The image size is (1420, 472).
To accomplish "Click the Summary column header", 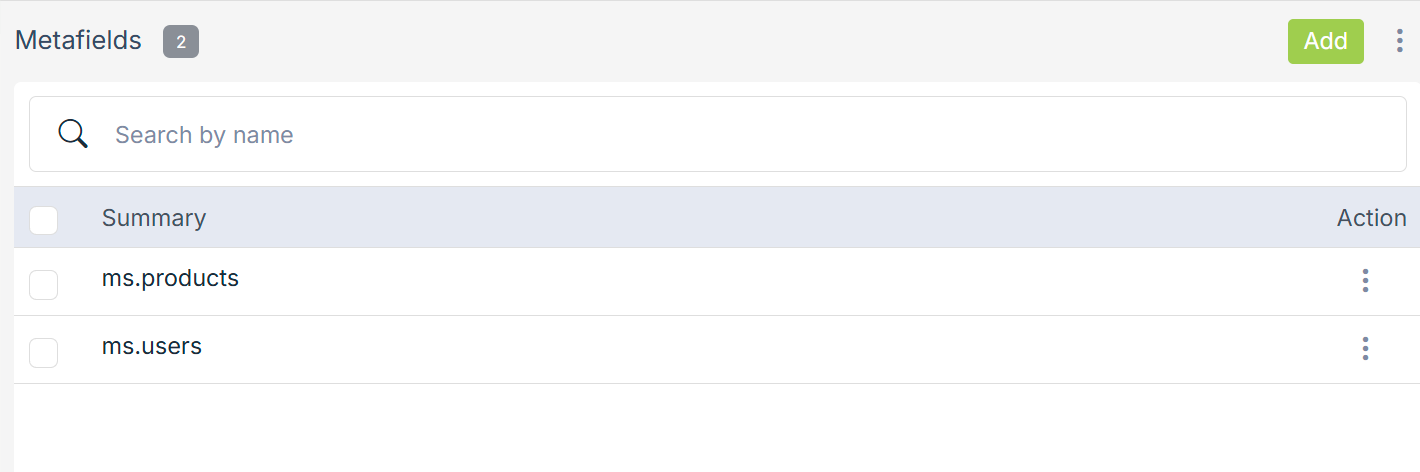I will (x=154, y=218).
